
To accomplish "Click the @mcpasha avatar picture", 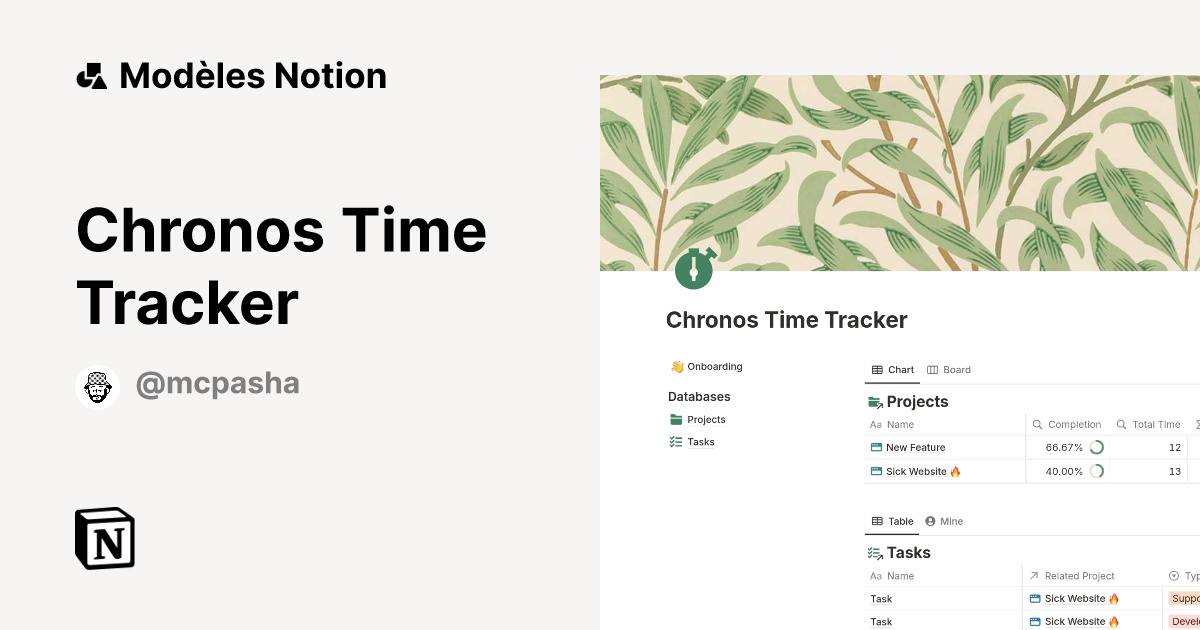I will coord(97,386).
